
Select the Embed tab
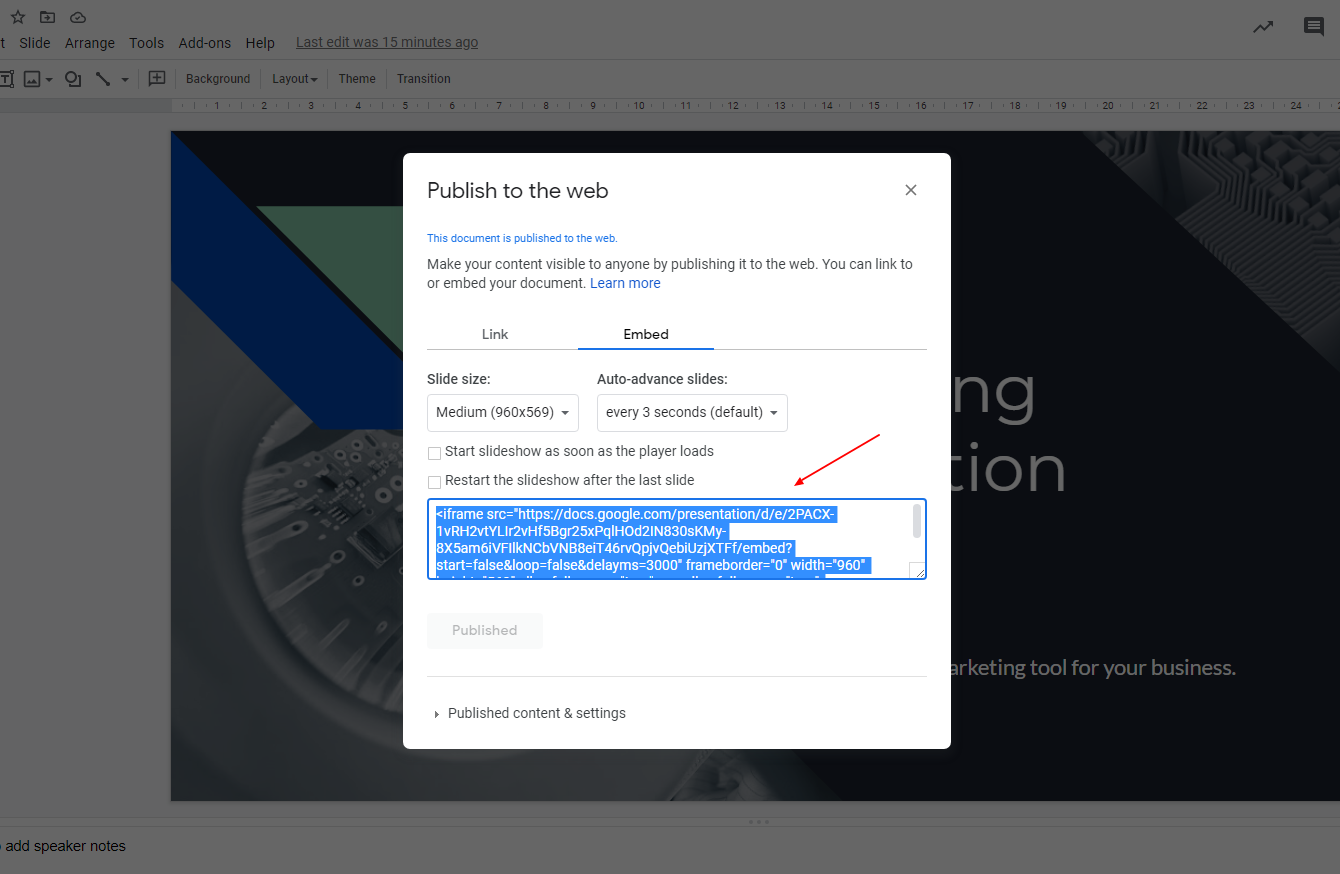[x=646, y=334]
